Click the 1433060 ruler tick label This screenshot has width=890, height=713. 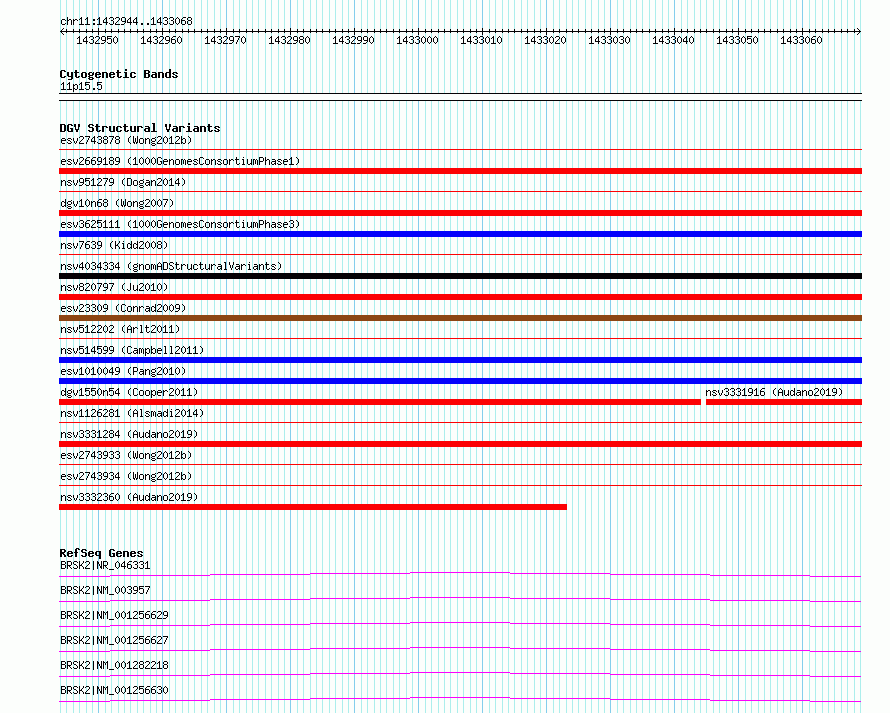click(x=801, y=40)
